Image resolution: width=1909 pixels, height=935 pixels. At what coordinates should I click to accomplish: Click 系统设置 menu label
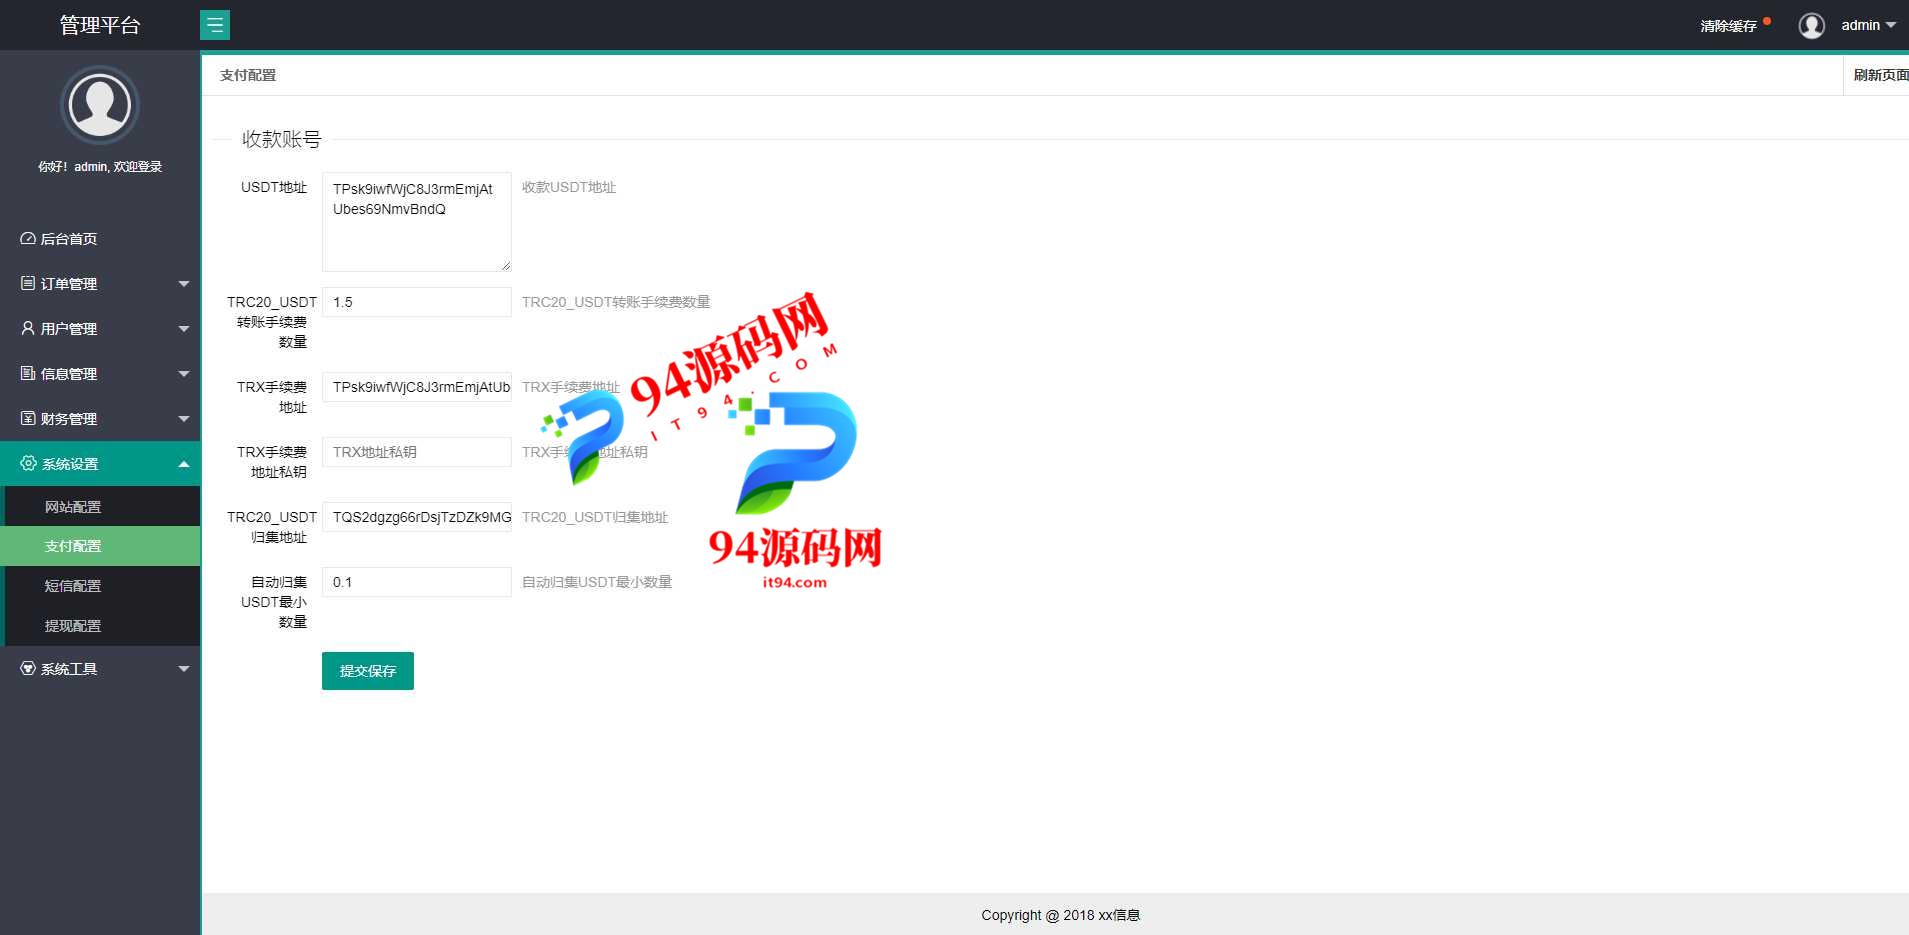pos(70,464)
